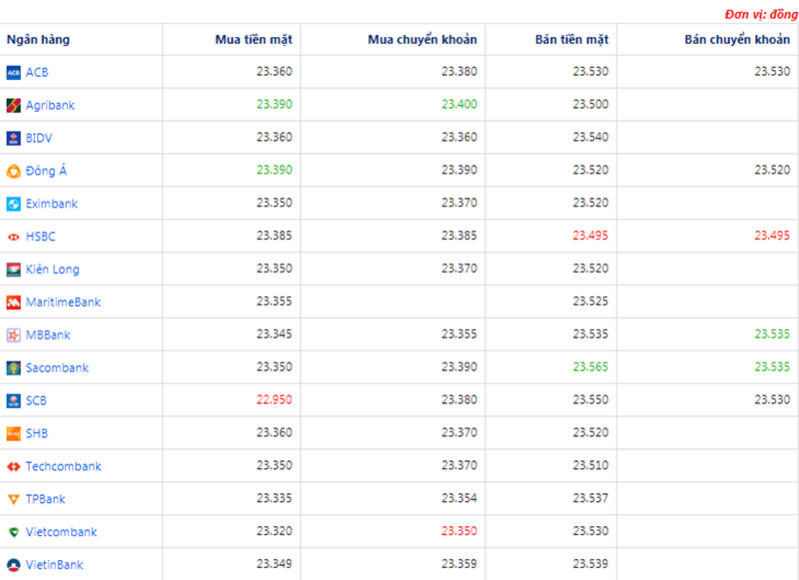Image resolution: width=799 pixels, height=580 pixels.
Task: Select the SHB bank name link
Action: [37, 434]
